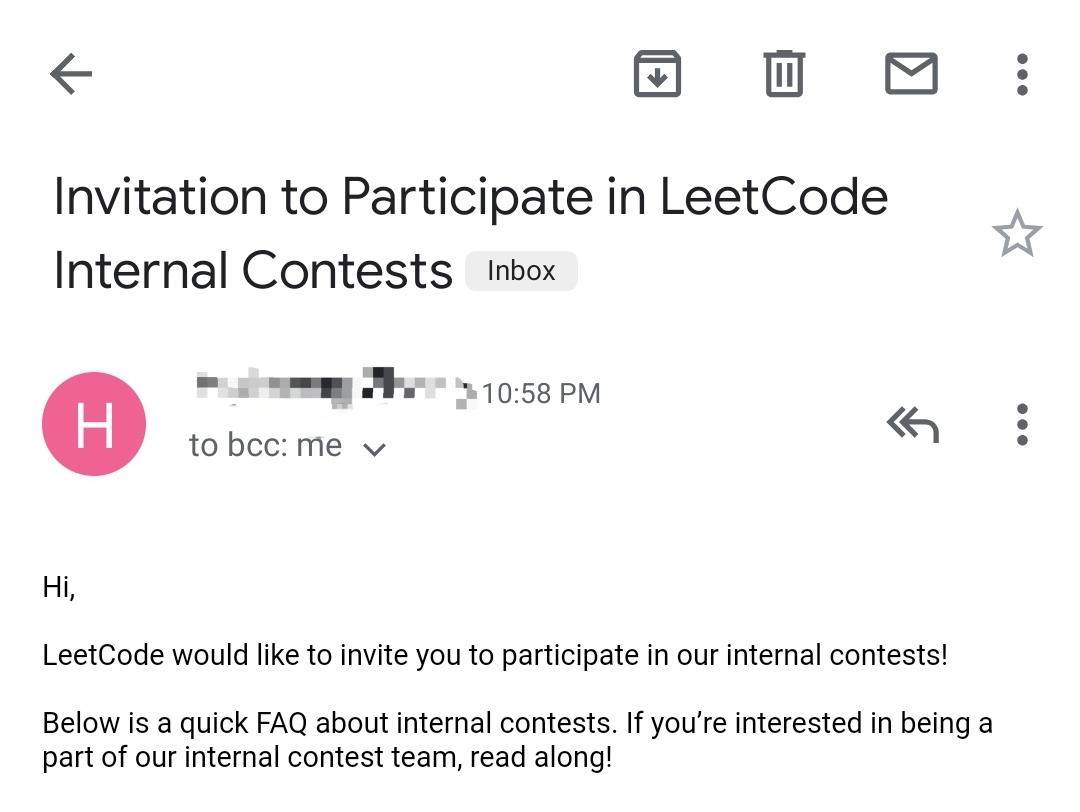This screenshot has width=1080, height=812.
Task: Go back using the left arrow
Action: tap(71, 74)
